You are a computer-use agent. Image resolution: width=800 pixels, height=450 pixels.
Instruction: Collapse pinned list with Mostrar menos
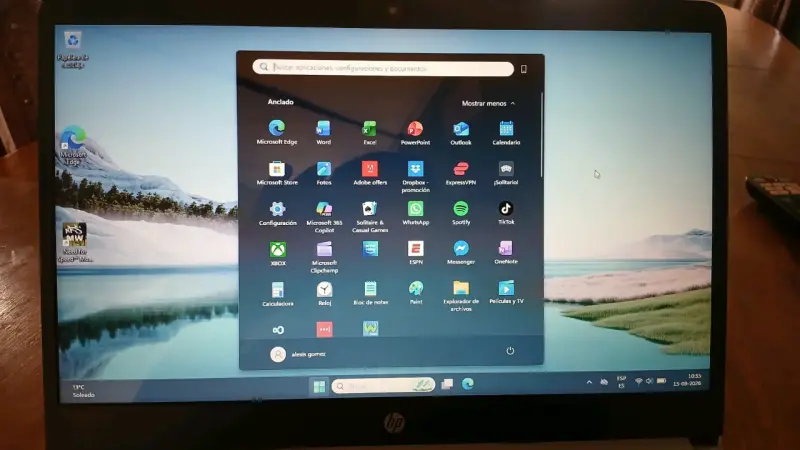coord(488,104)
